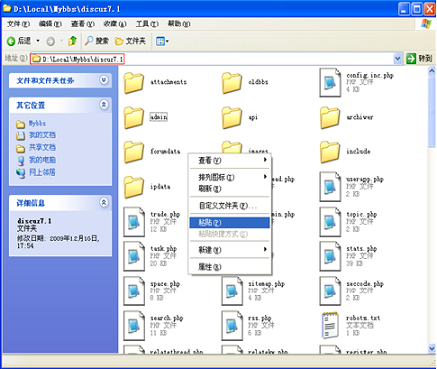This screenshot has width=437, height=369.
Task: Select the config.inc.php file icon
Action: tap(330, 83)
